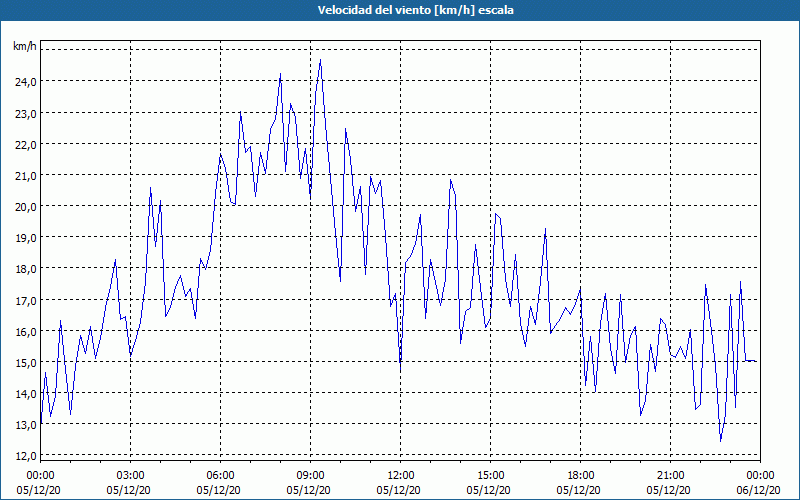Screen dimensions: 800x500
Task: Click the 12,0 y-axis value
Action: [26, 456]
